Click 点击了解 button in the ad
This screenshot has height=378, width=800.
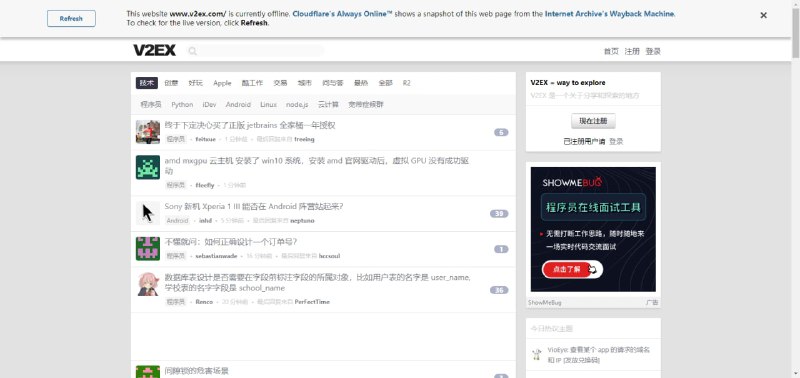(572, 269)
